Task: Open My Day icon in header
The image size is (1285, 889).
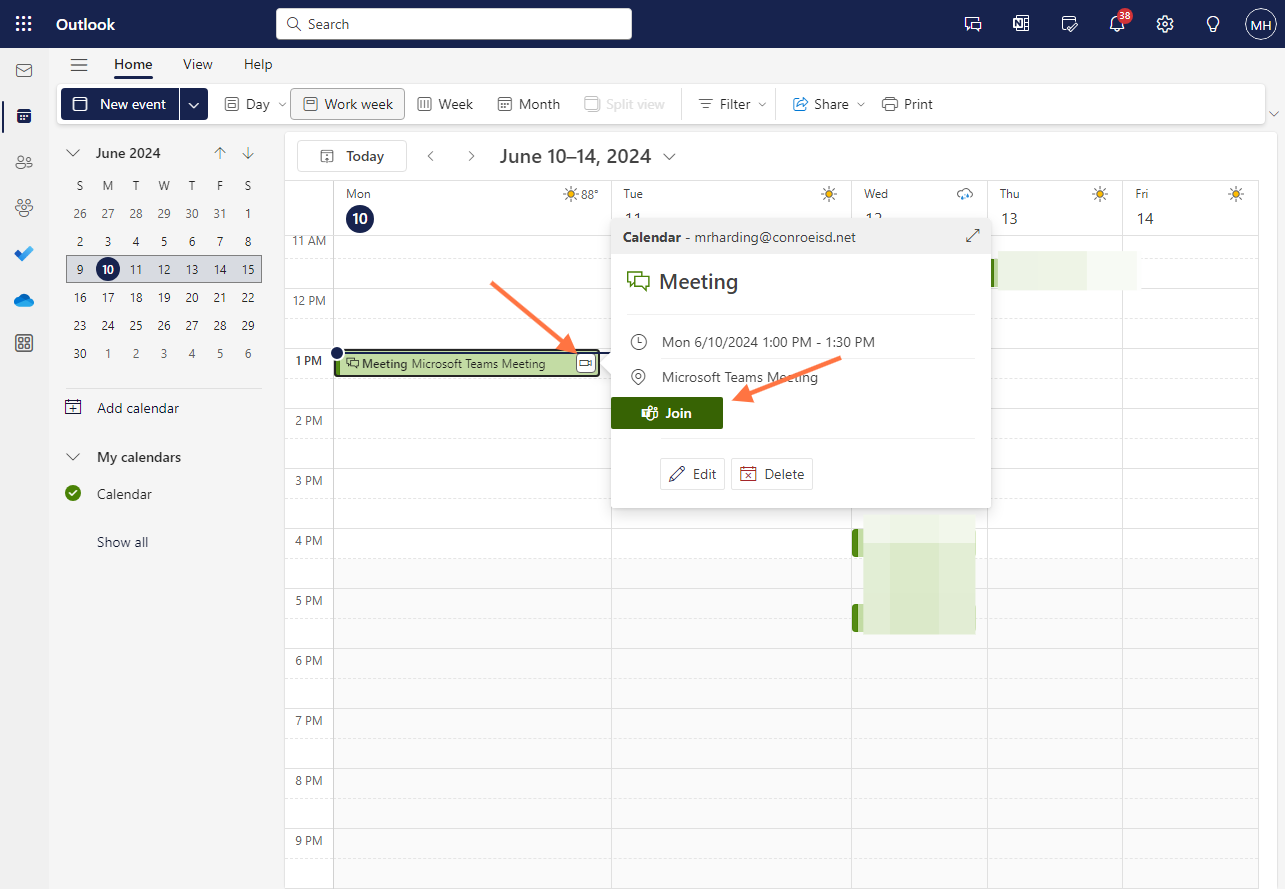Action: [1069, 24]
